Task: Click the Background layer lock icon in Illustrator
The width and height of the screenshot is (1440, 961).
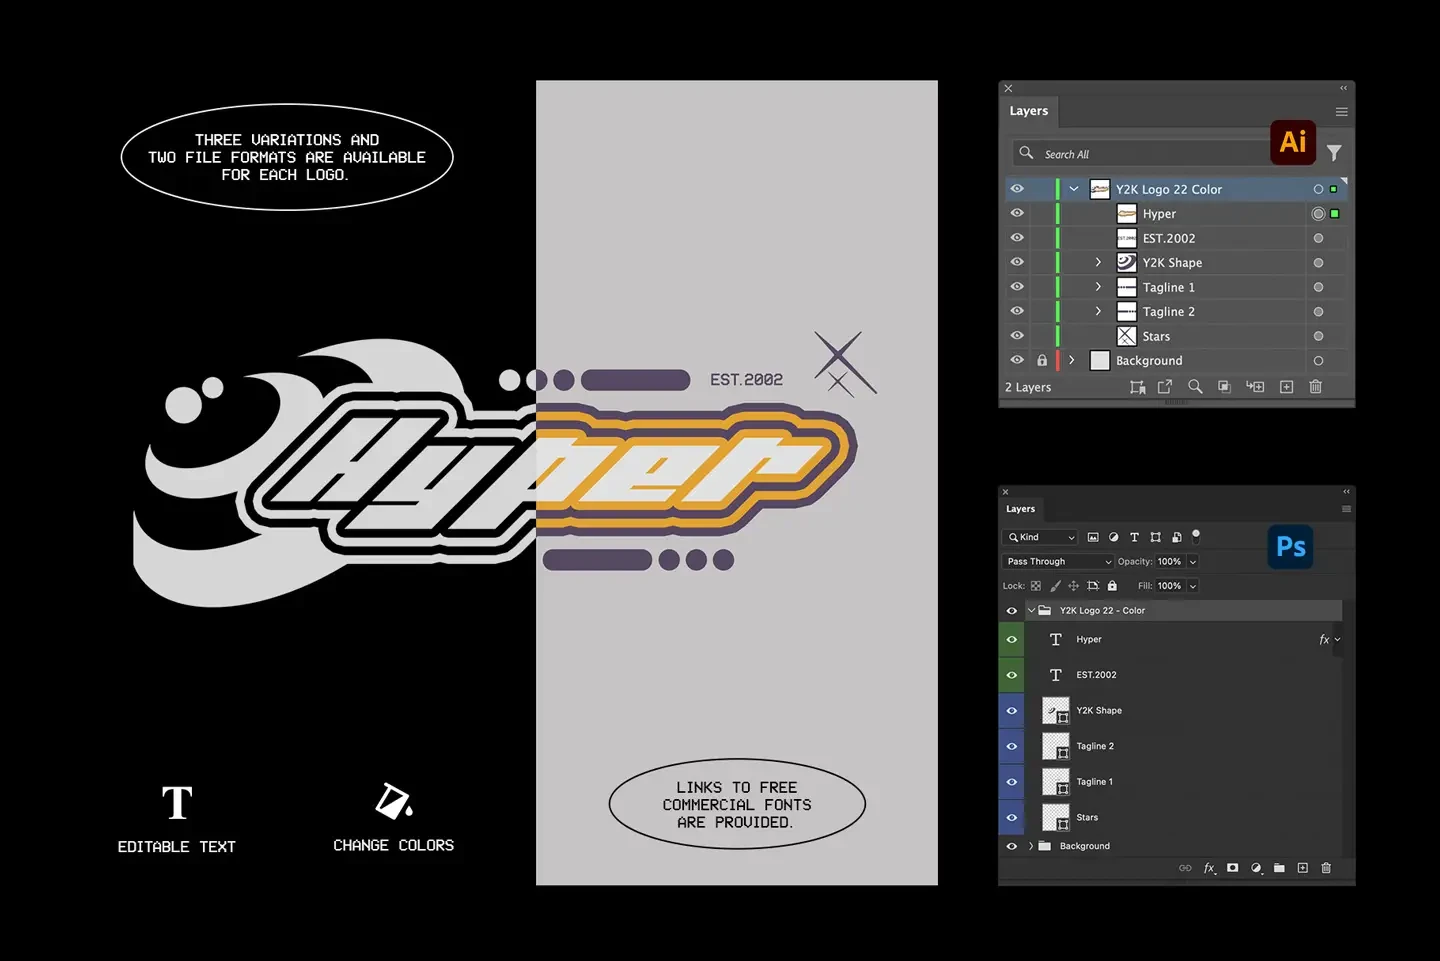Action: [x=1041, y=360]
